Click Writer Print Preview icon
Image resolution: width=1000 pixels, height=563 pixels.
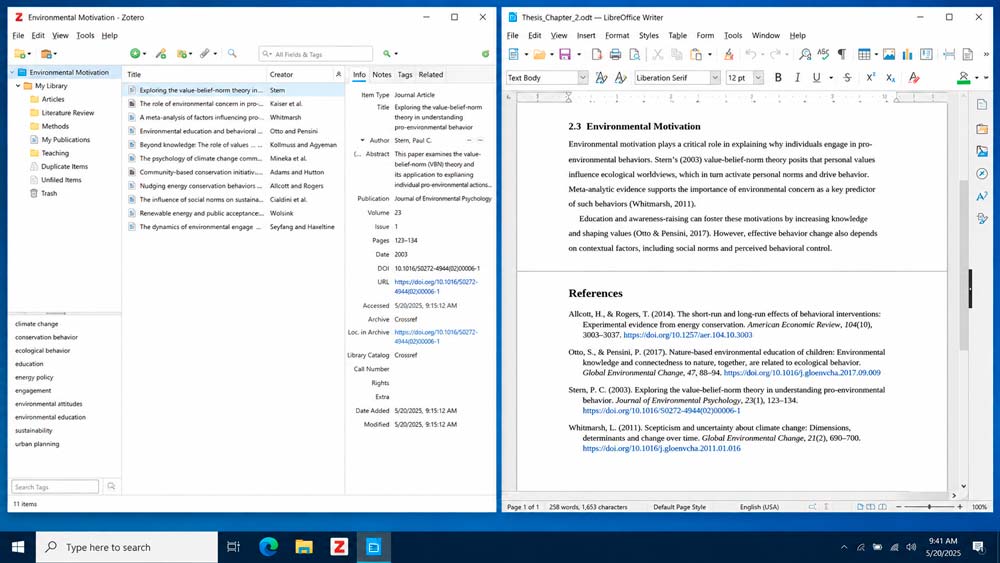coord(634,55)
